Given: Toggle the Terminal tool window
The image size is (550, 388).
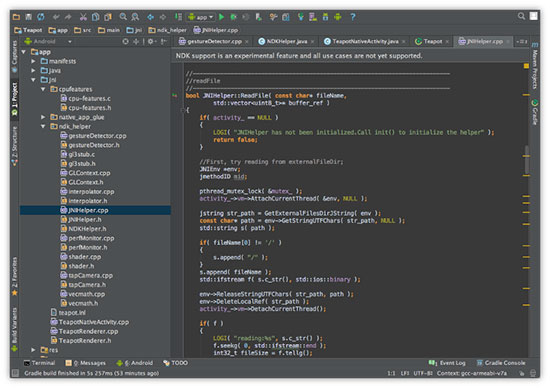Looking at the screenshot, I should [x=39, y=363].
